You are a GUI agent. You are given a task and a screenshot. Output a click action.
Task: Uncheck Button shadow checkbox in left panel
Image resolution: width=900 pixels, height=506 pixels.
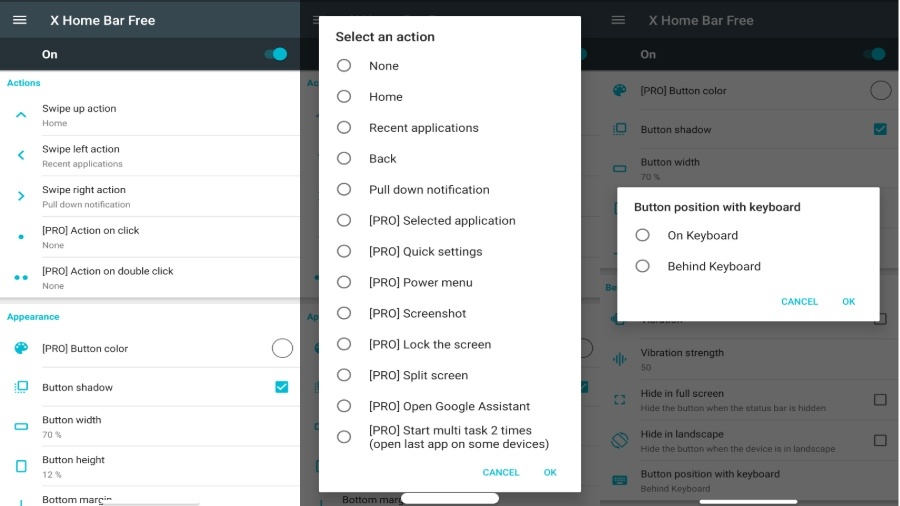(282, 387)
